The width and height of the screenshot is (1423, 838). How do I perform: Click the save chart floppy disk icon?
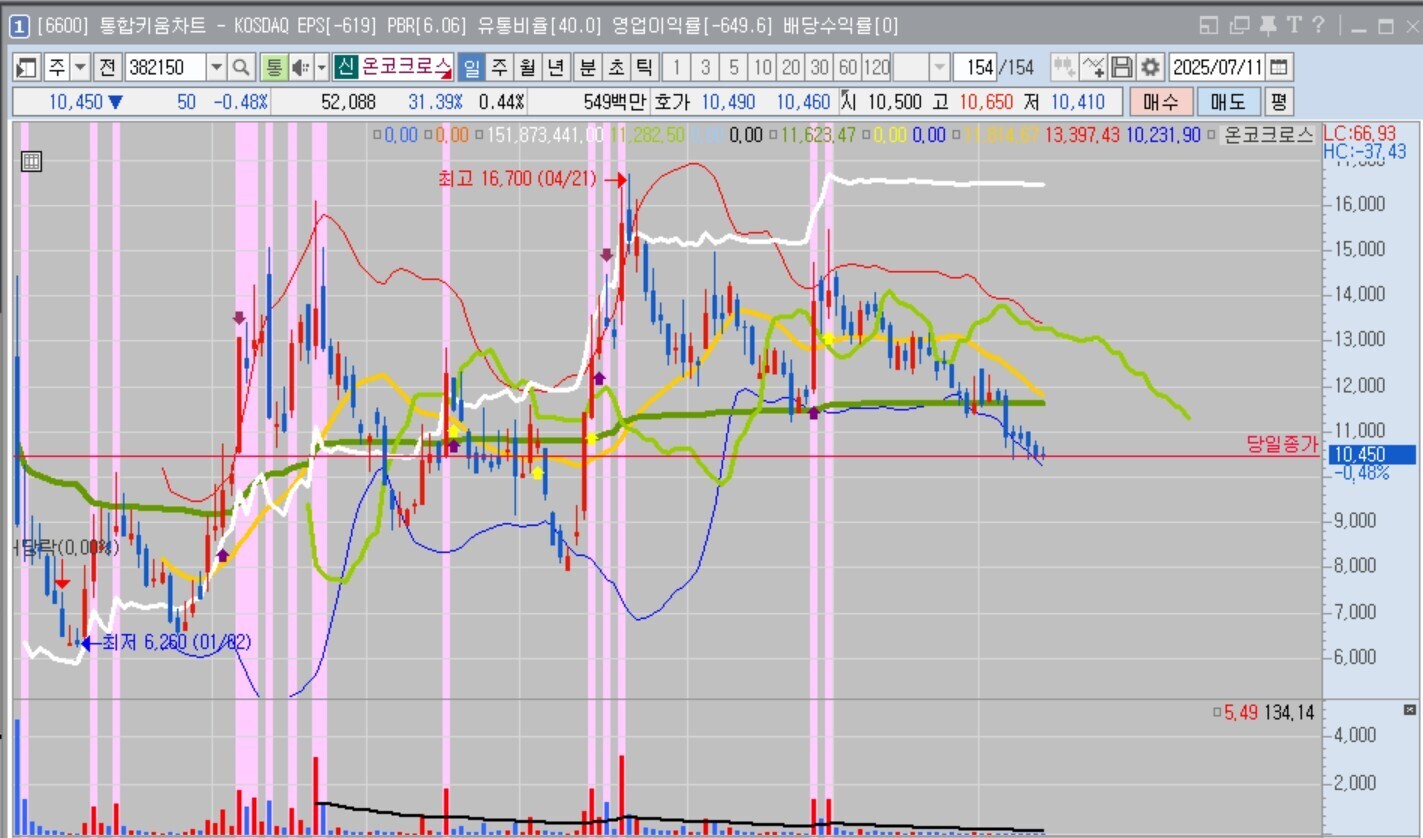(1122, 68)
